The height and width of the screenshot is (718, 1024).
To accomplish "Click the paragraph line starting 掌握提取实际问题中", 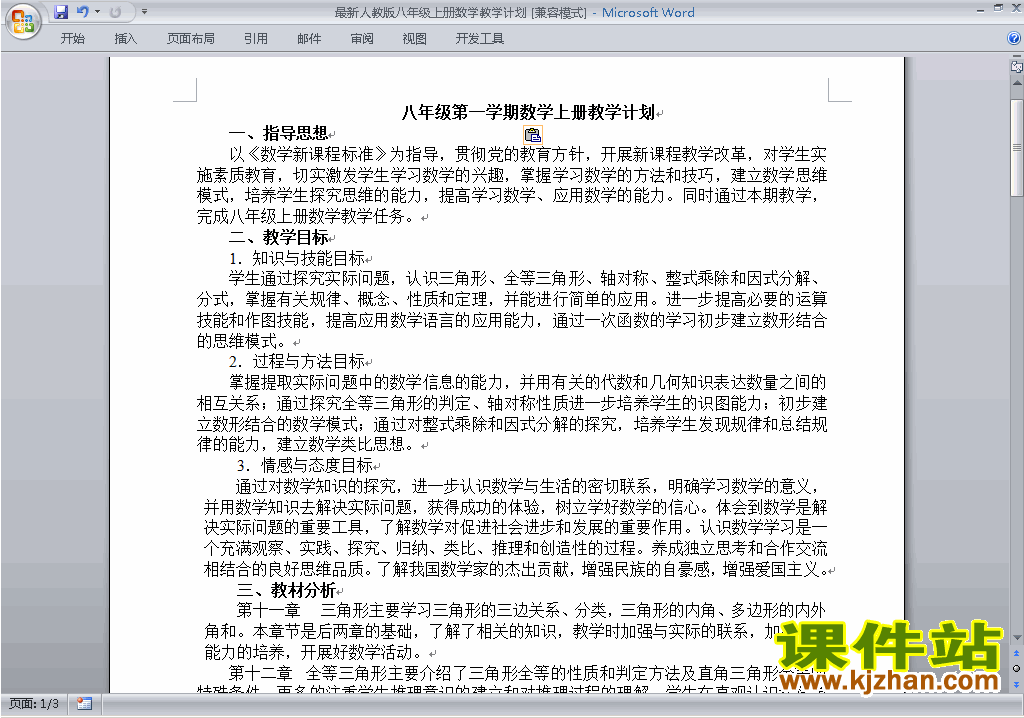I will 527,382.
